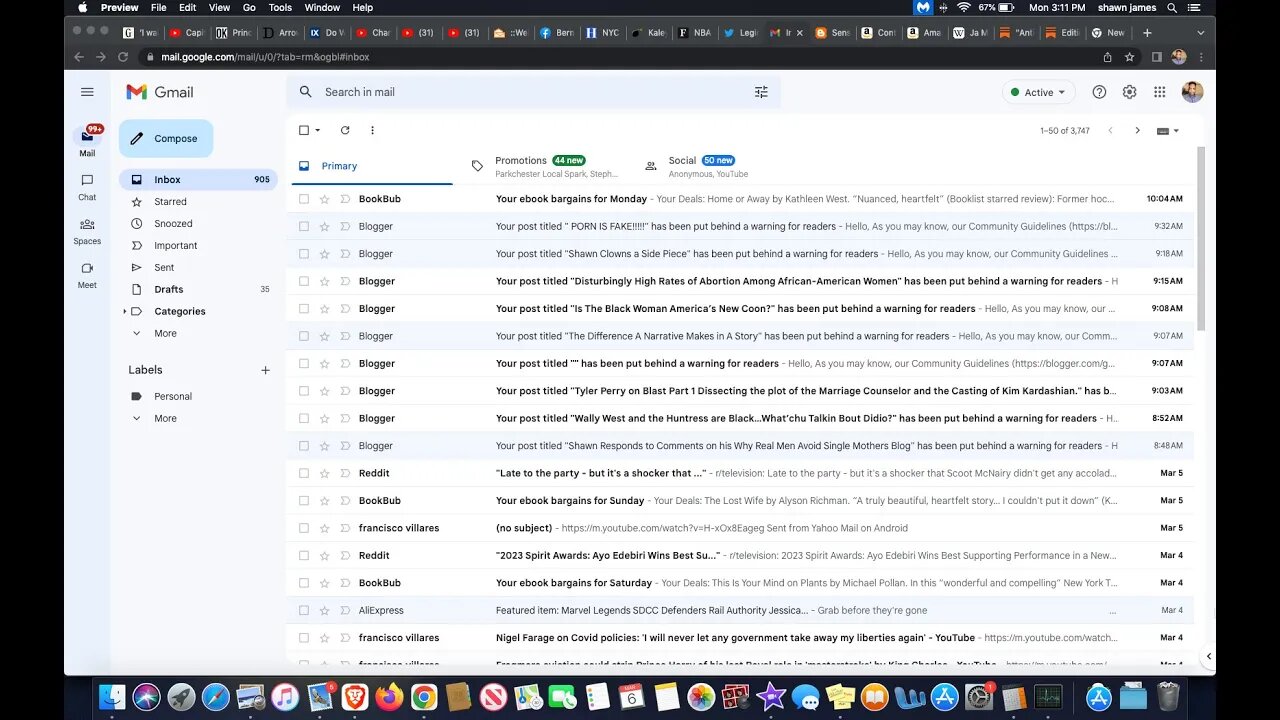
Task: Open the Inbox folder in sidebar
Action: 198,180
